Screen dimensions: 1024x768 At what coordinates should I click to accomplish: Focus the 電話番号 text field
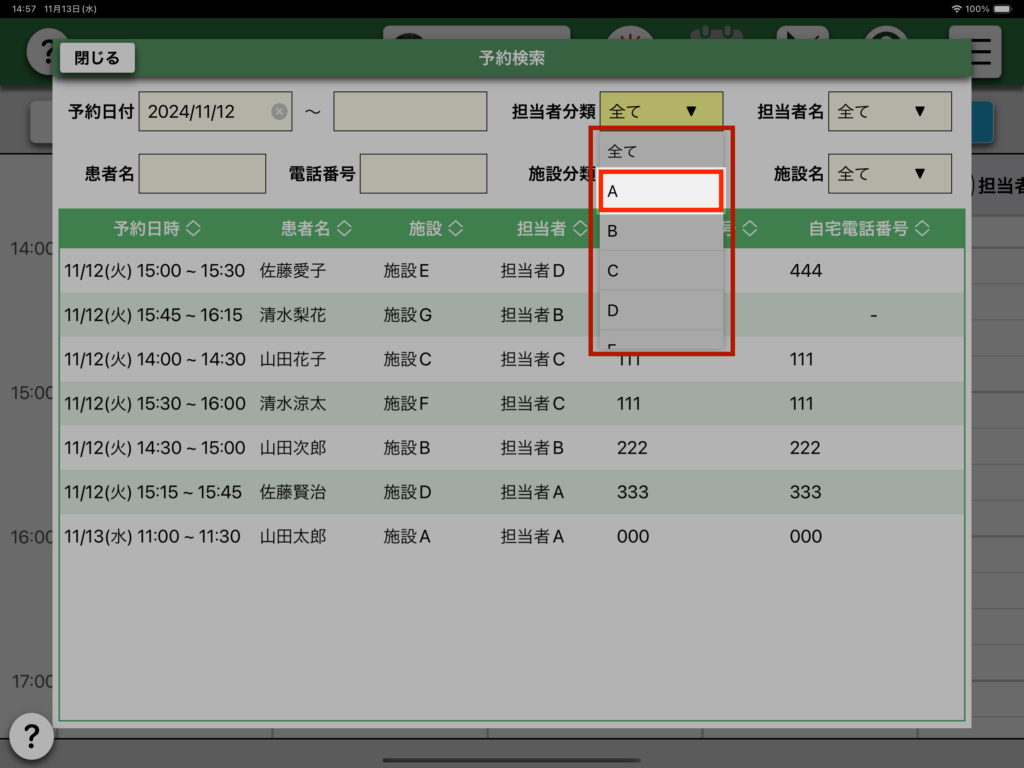[423, 174]
